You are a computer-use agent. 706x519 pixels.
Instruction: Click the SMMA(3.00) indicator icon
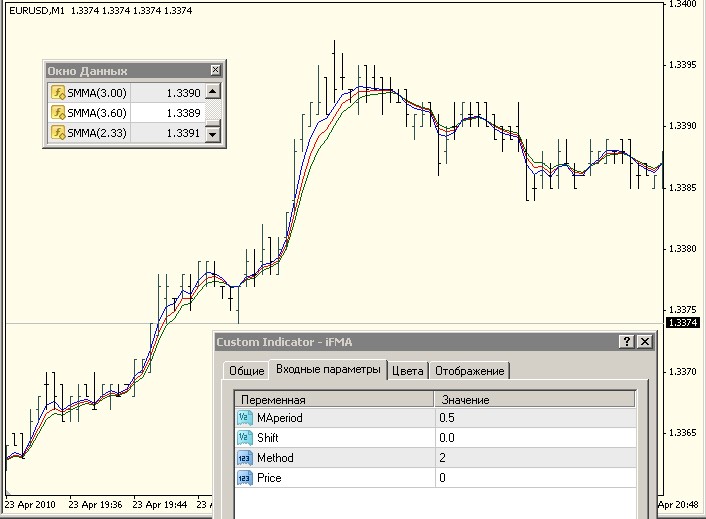[58, 92]
